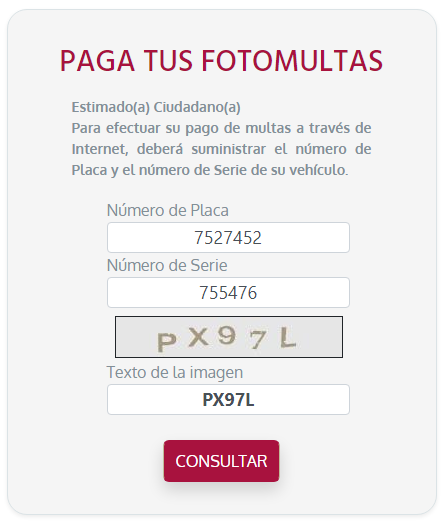Click the captcha image showing PX97L
Viewport: 443px width, 526px height.
(x=229, y=337)
